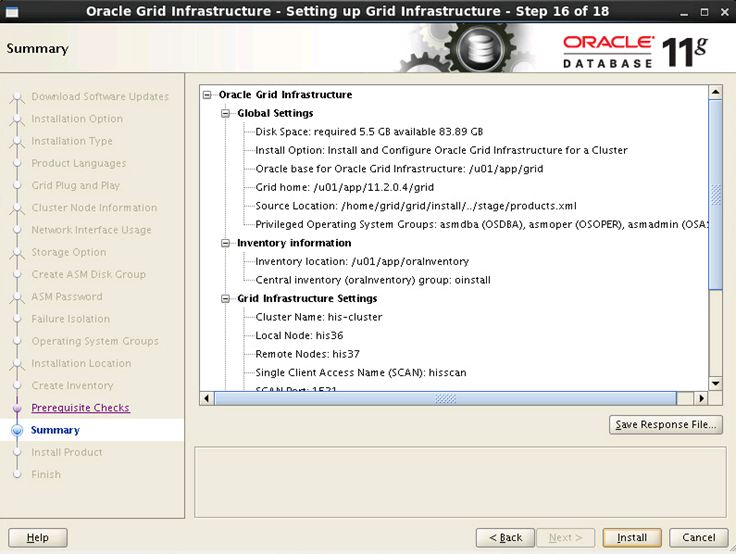Click the horizontal scroll left arrow

pos(207,399)
